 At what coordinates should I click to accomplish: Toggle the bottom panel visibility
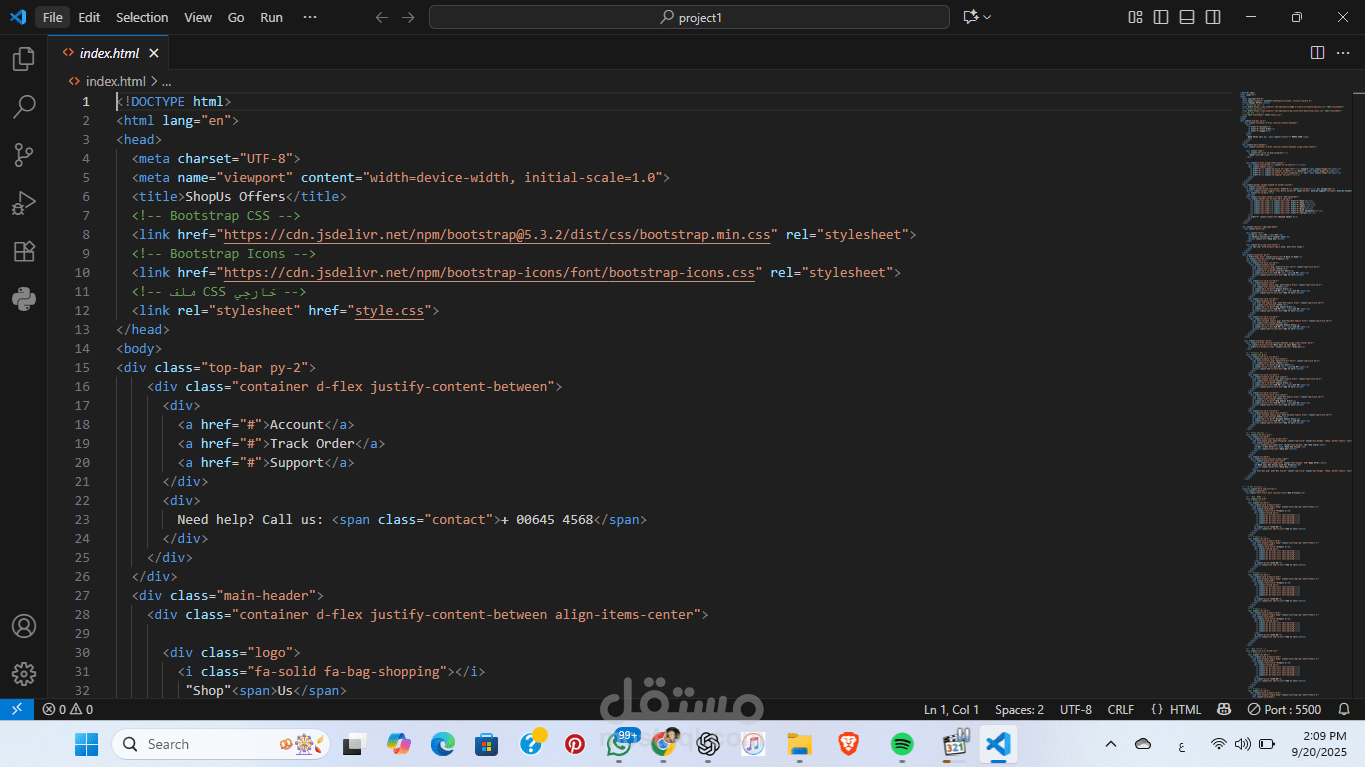coord(1187,17)
